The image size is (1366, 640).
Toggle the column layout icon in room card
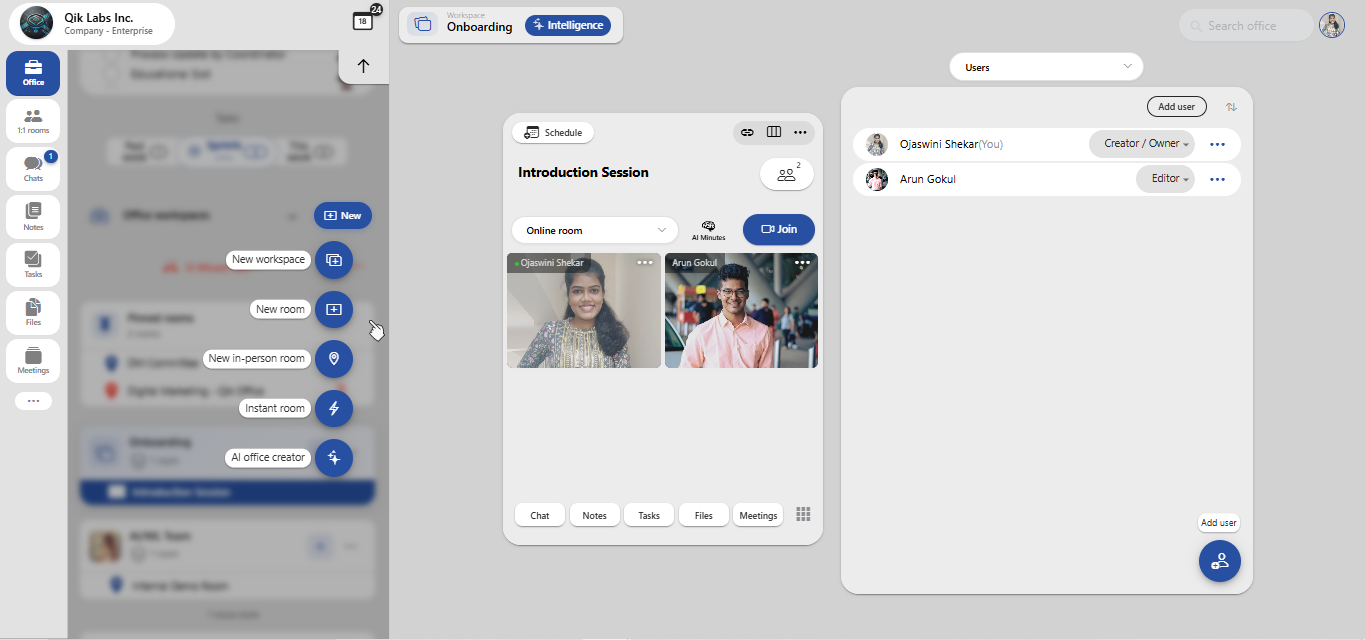pos(774,132)
